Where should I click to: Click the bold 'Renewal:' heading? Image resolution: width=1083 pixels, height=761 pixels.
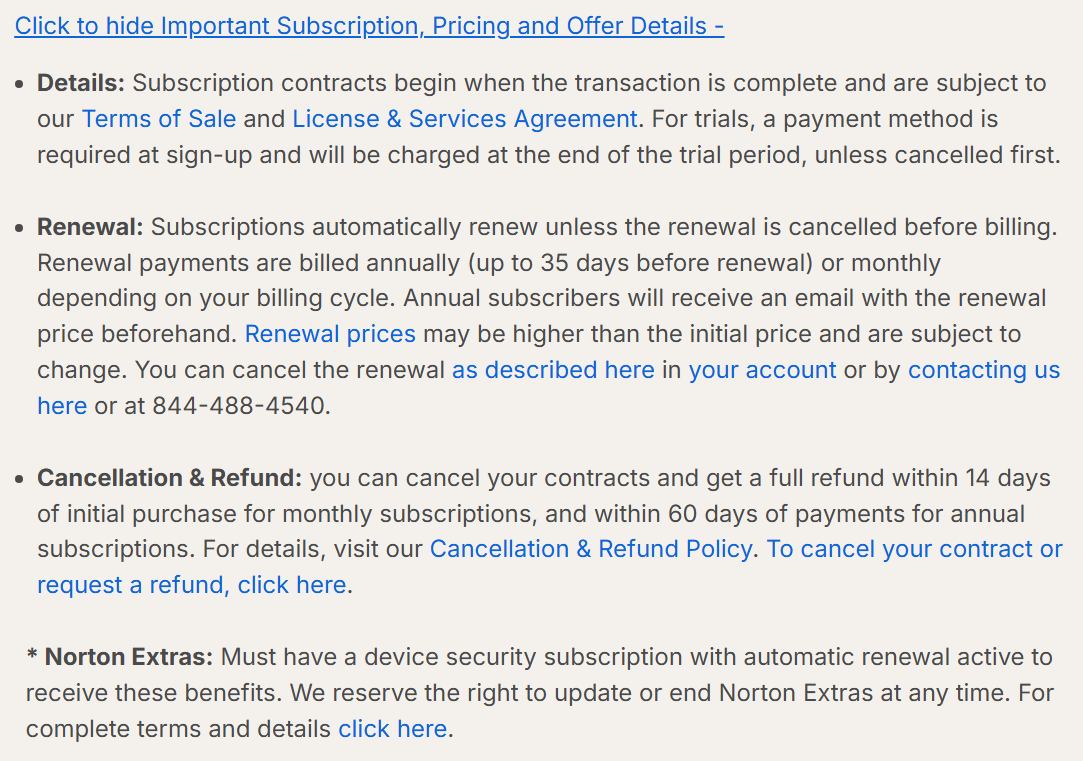coord(90,227)
